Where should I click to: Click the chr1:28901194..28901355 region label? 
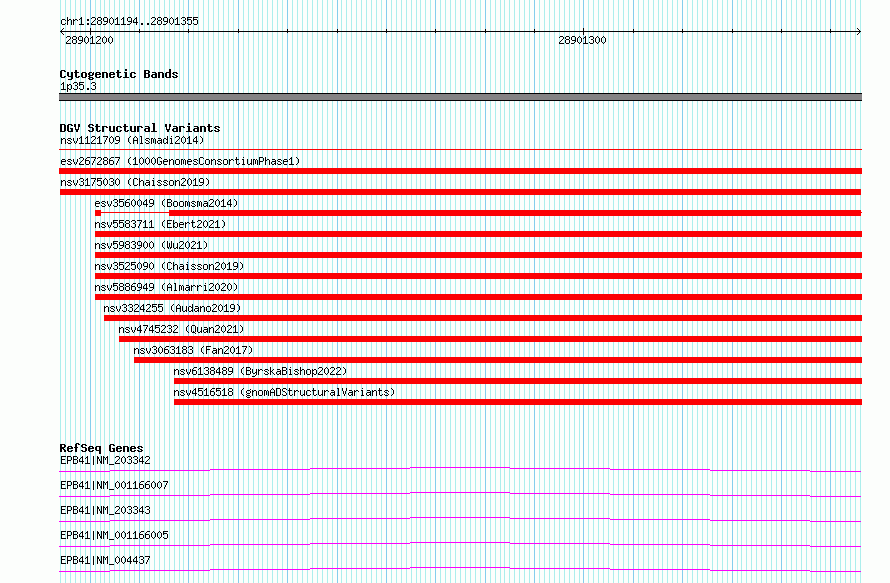129,21
